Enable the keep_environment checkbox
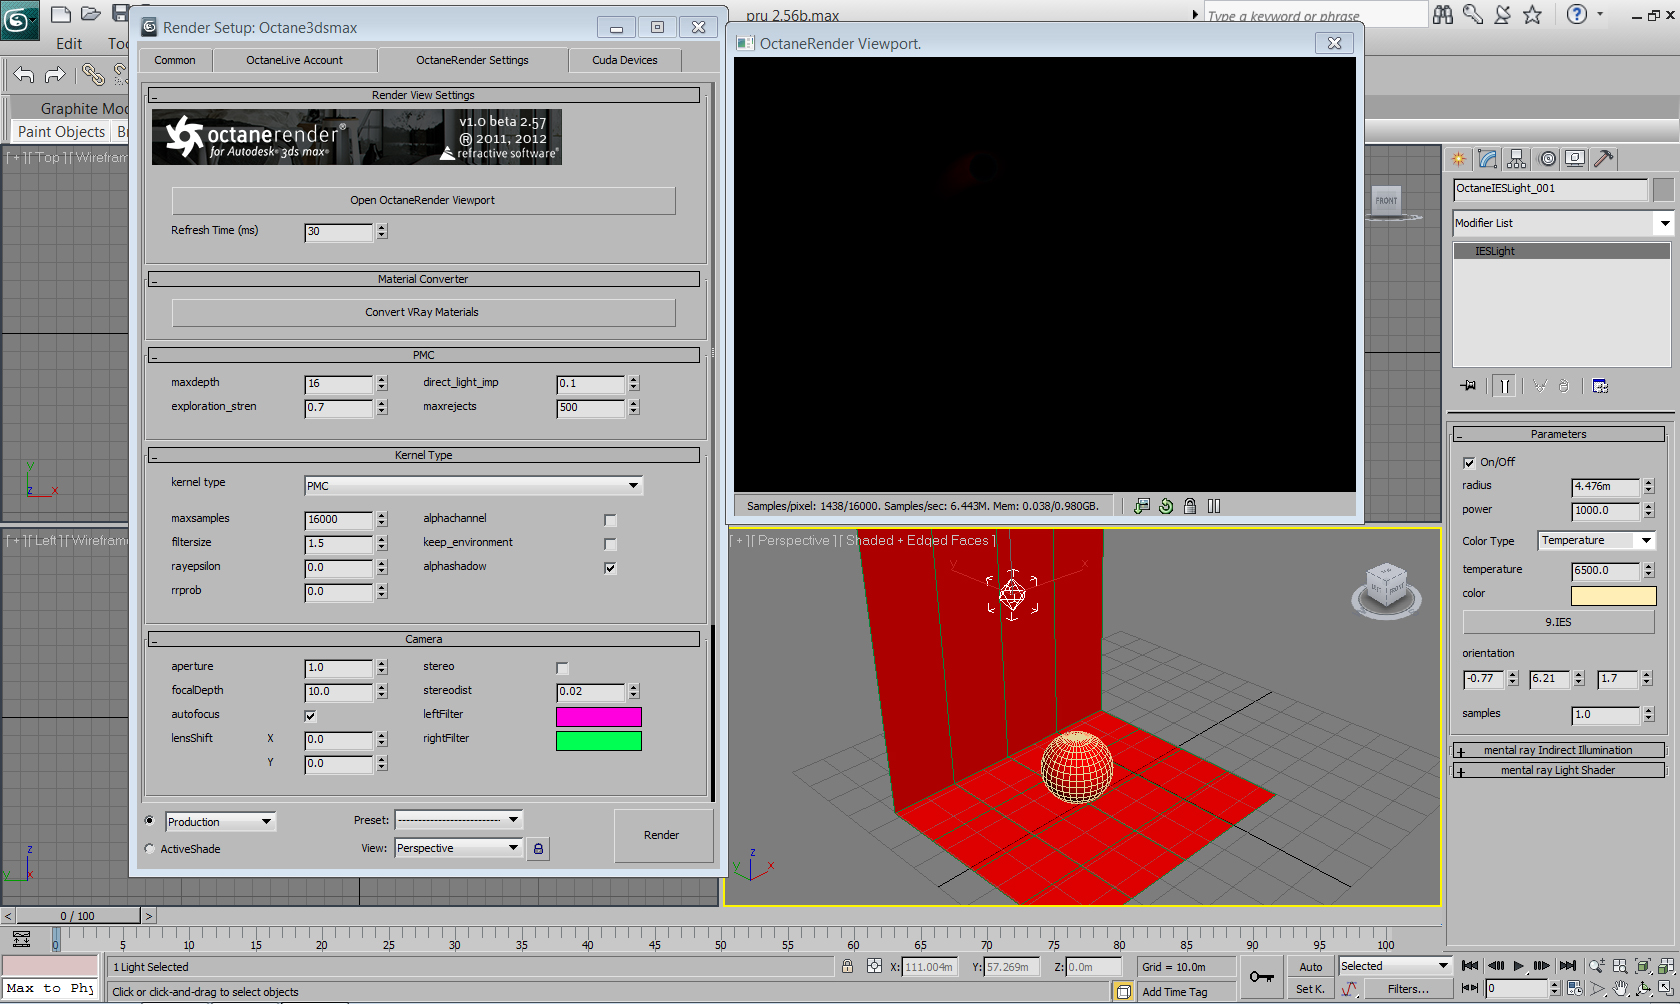Screen dimensions: 1680x1004 [610, 544]
